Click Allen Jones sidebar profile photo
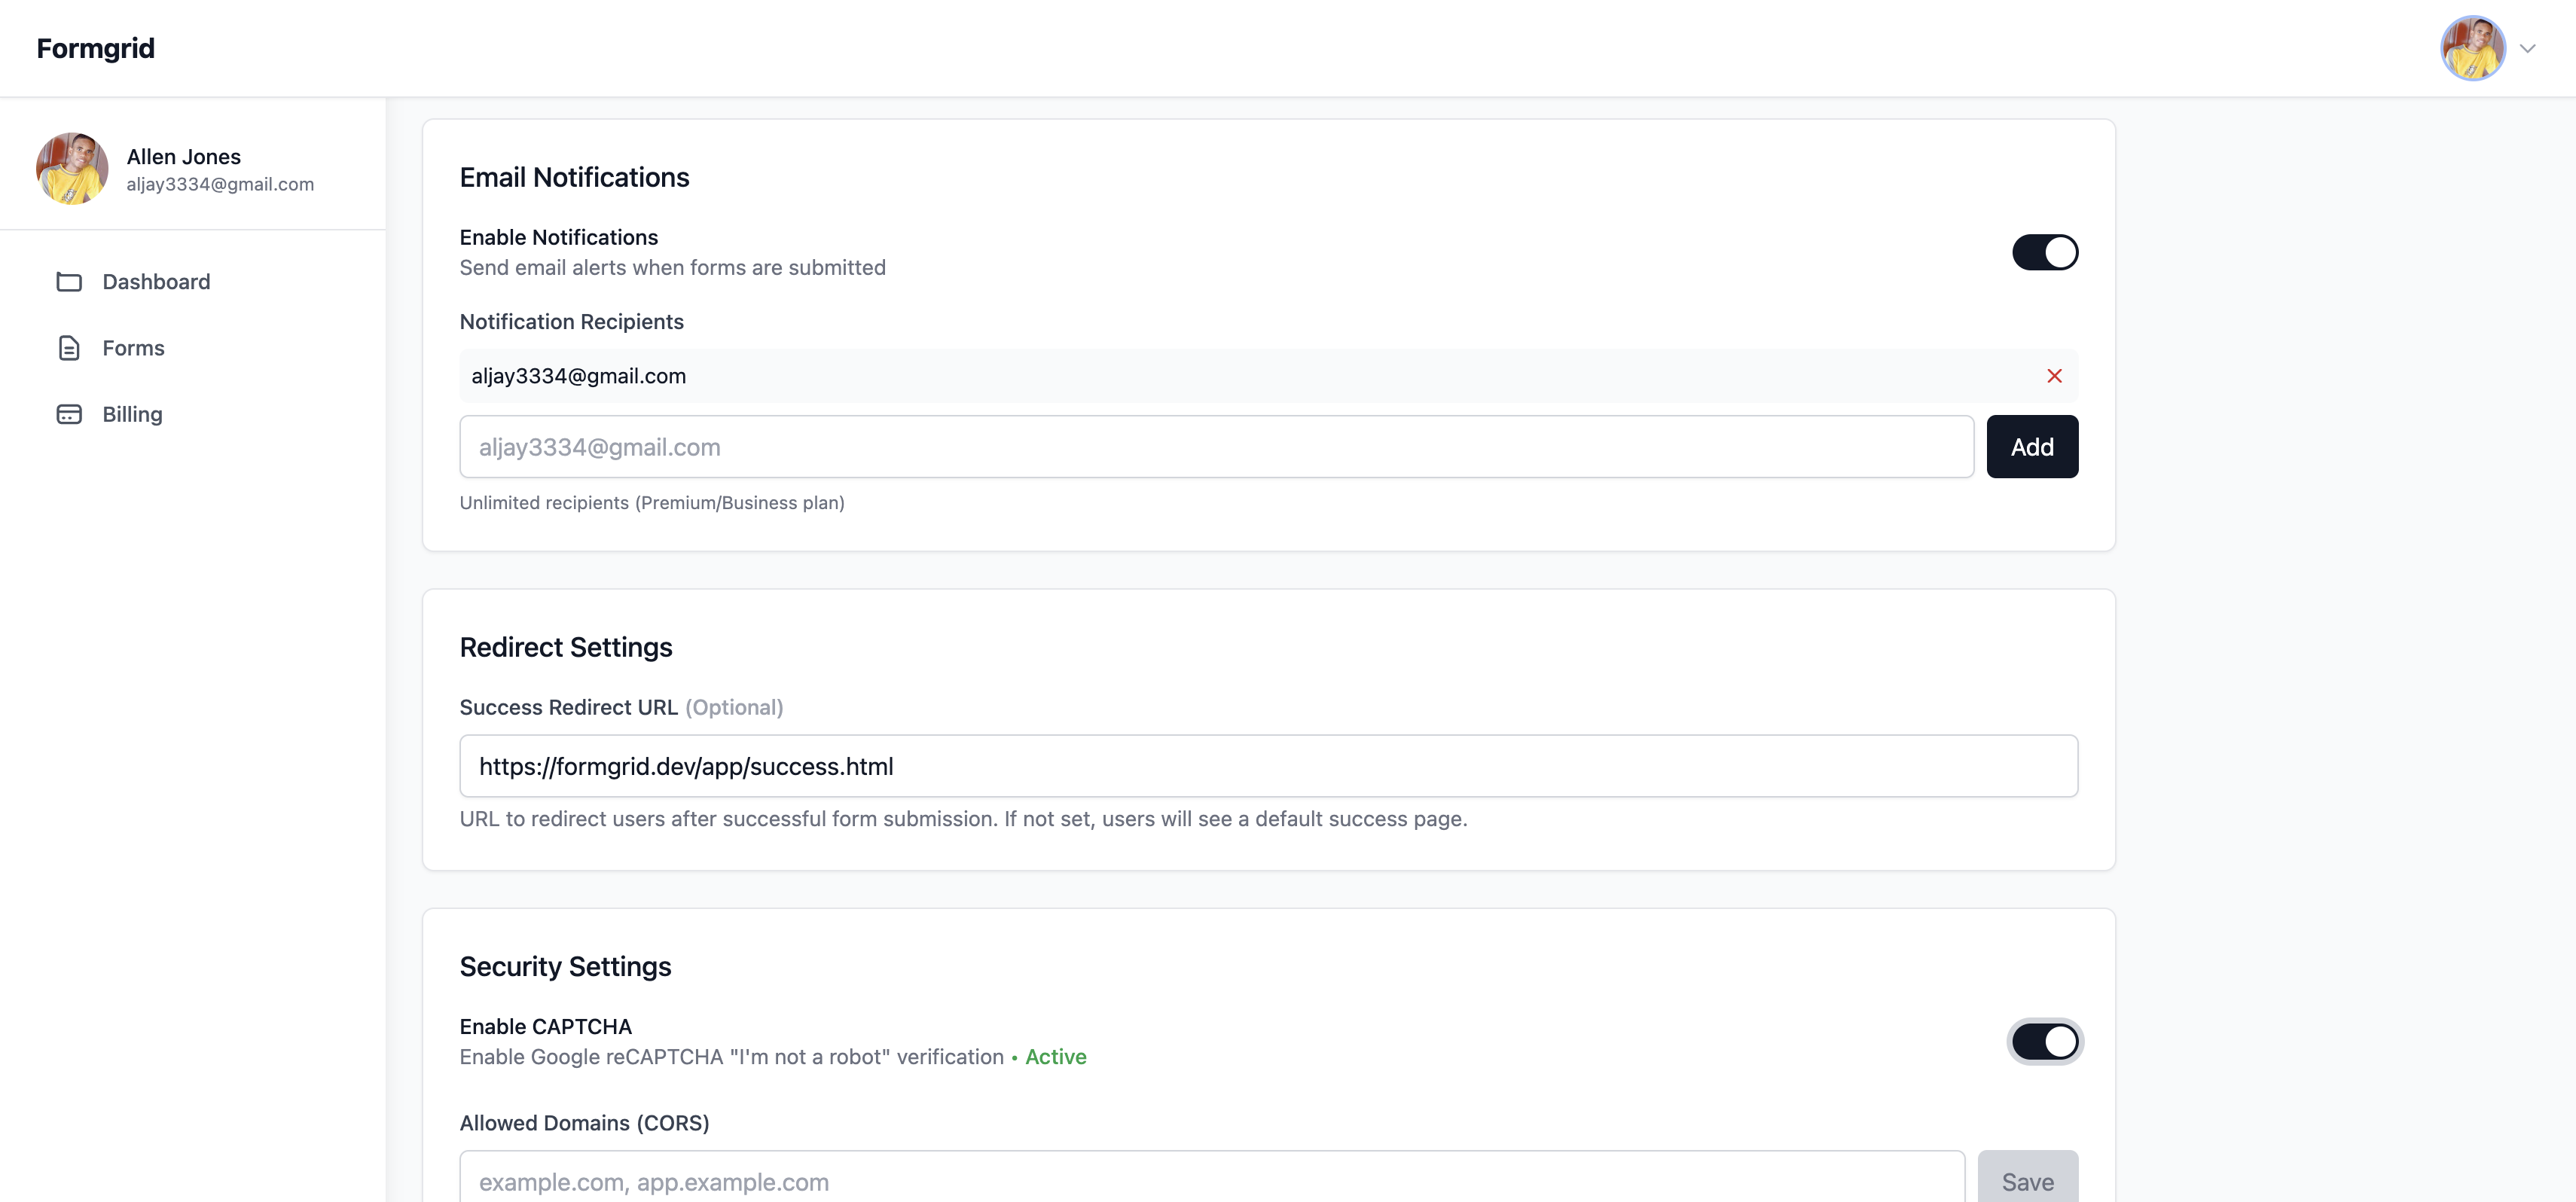Screen dimensions: 2576x1202 click(72, 169)
